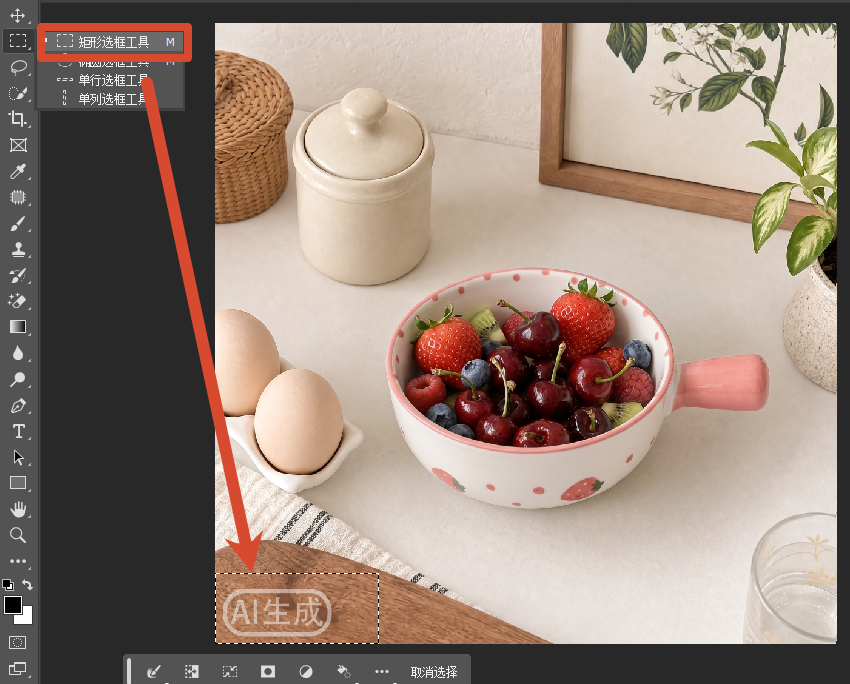The height and width of the screenshot is (684, 850).
Task: Reset default foreground and background colors
Action: [8, 584]
